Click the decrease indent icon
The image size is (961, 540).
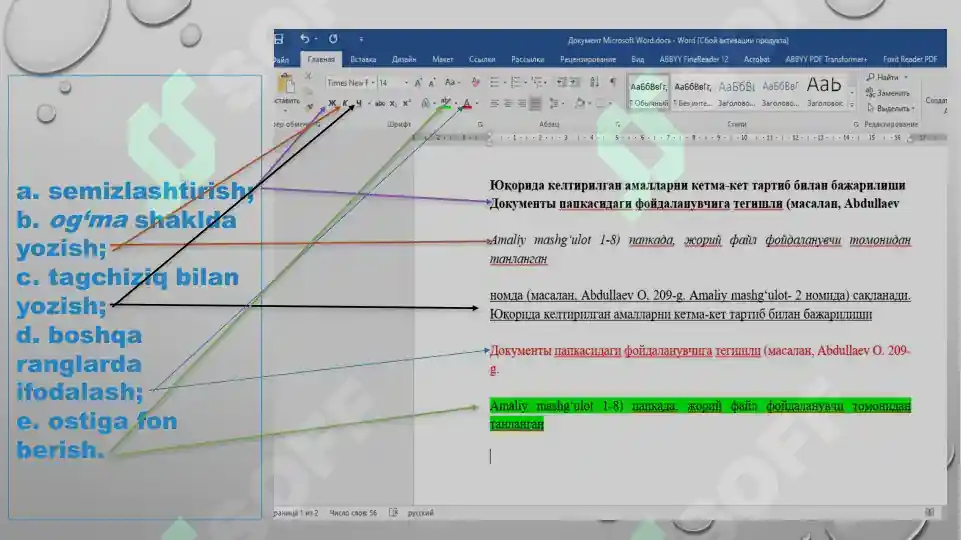pyautogui.click(x=561, y=82)
